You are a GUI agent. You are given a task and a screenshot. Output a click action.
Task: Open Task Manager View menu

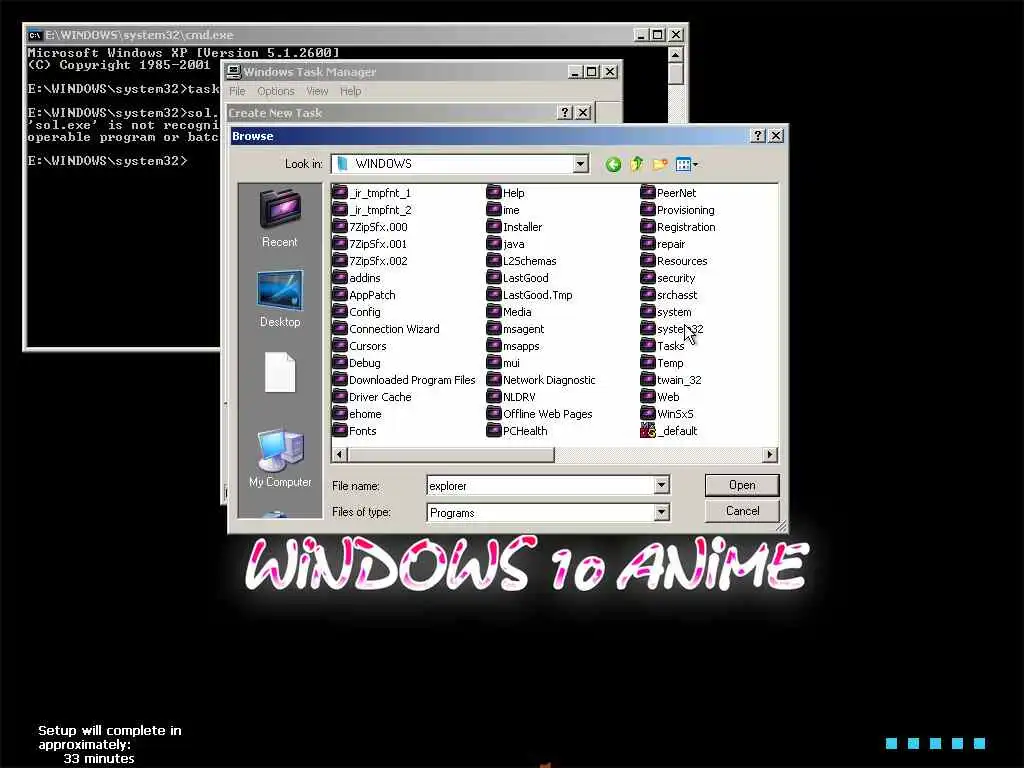point(317,91)
